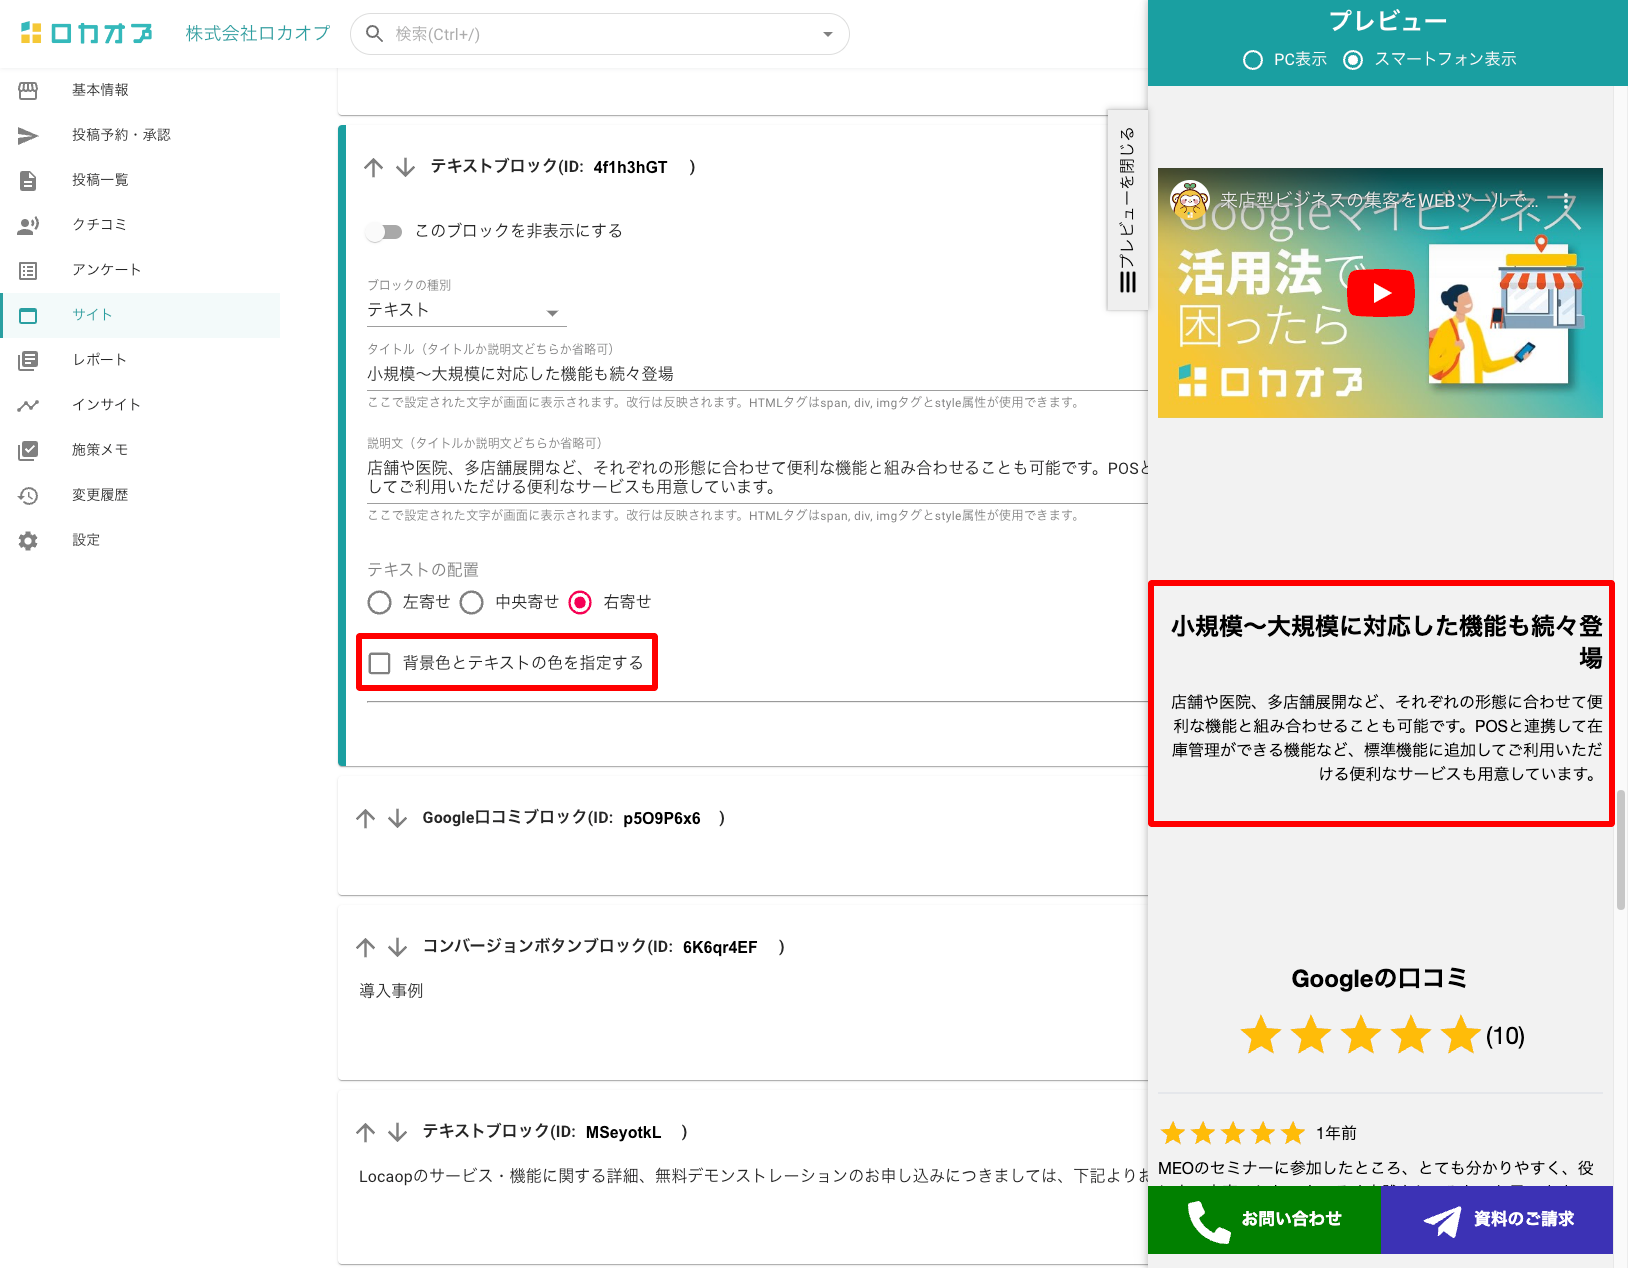
Task: Click the インサイト trend line icon
Action: 28,406
